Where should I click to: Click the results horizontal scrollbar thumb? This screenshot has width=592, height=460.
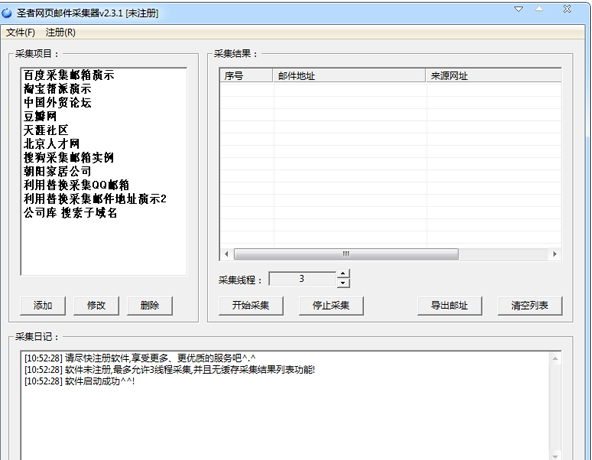tap(346, 254)
